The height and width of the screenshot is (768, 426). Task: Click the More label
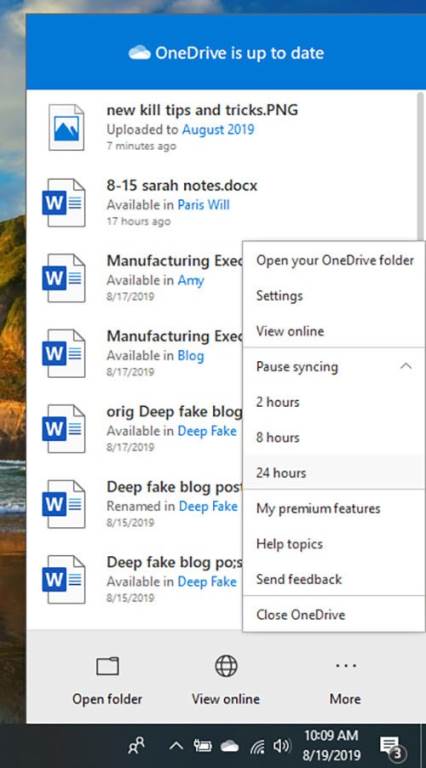click(x=345, y=699)
